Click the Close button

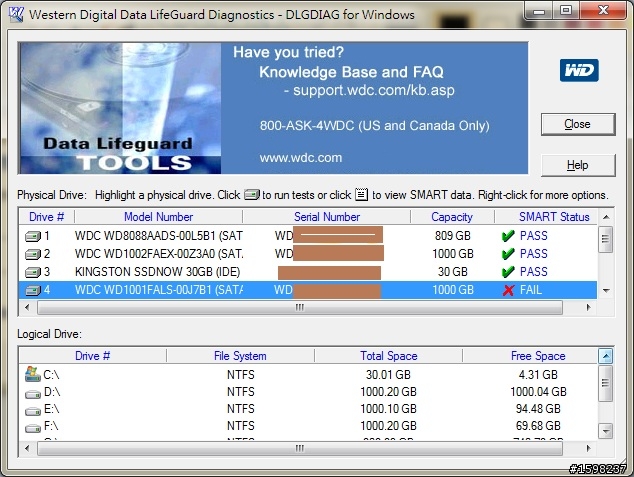(578, 124)
